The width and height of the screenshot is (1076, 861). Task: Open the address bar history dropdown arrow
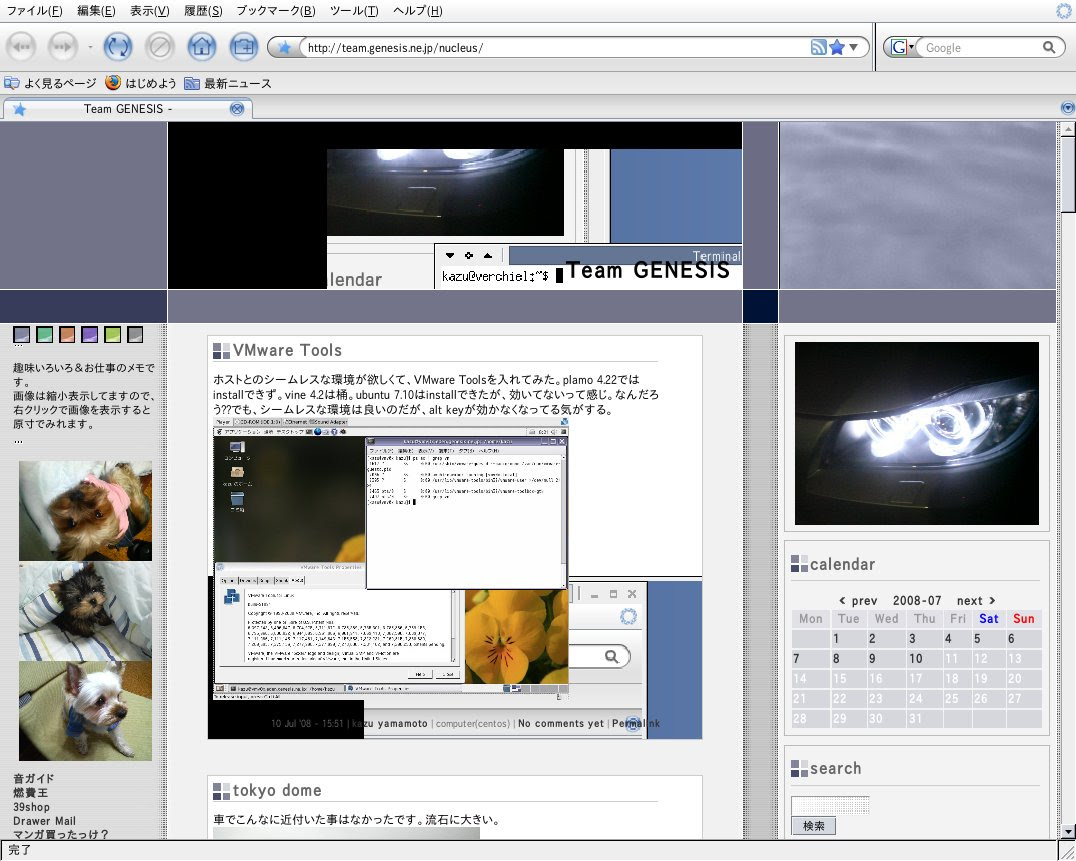pyautogui.click(x=854, y=47)
